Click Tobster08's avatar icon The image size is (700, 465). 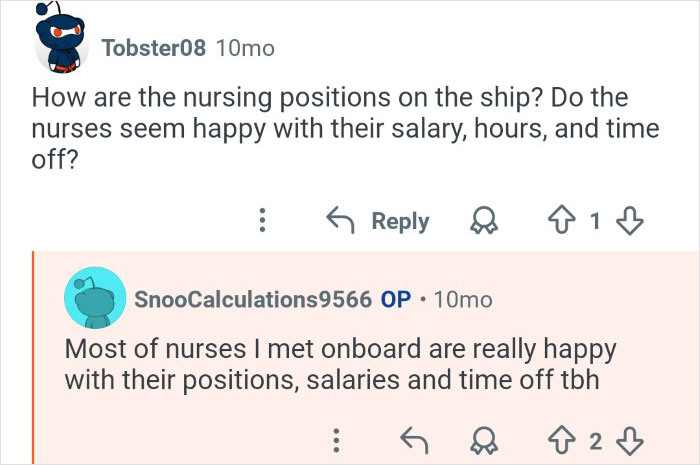point(58,42)
